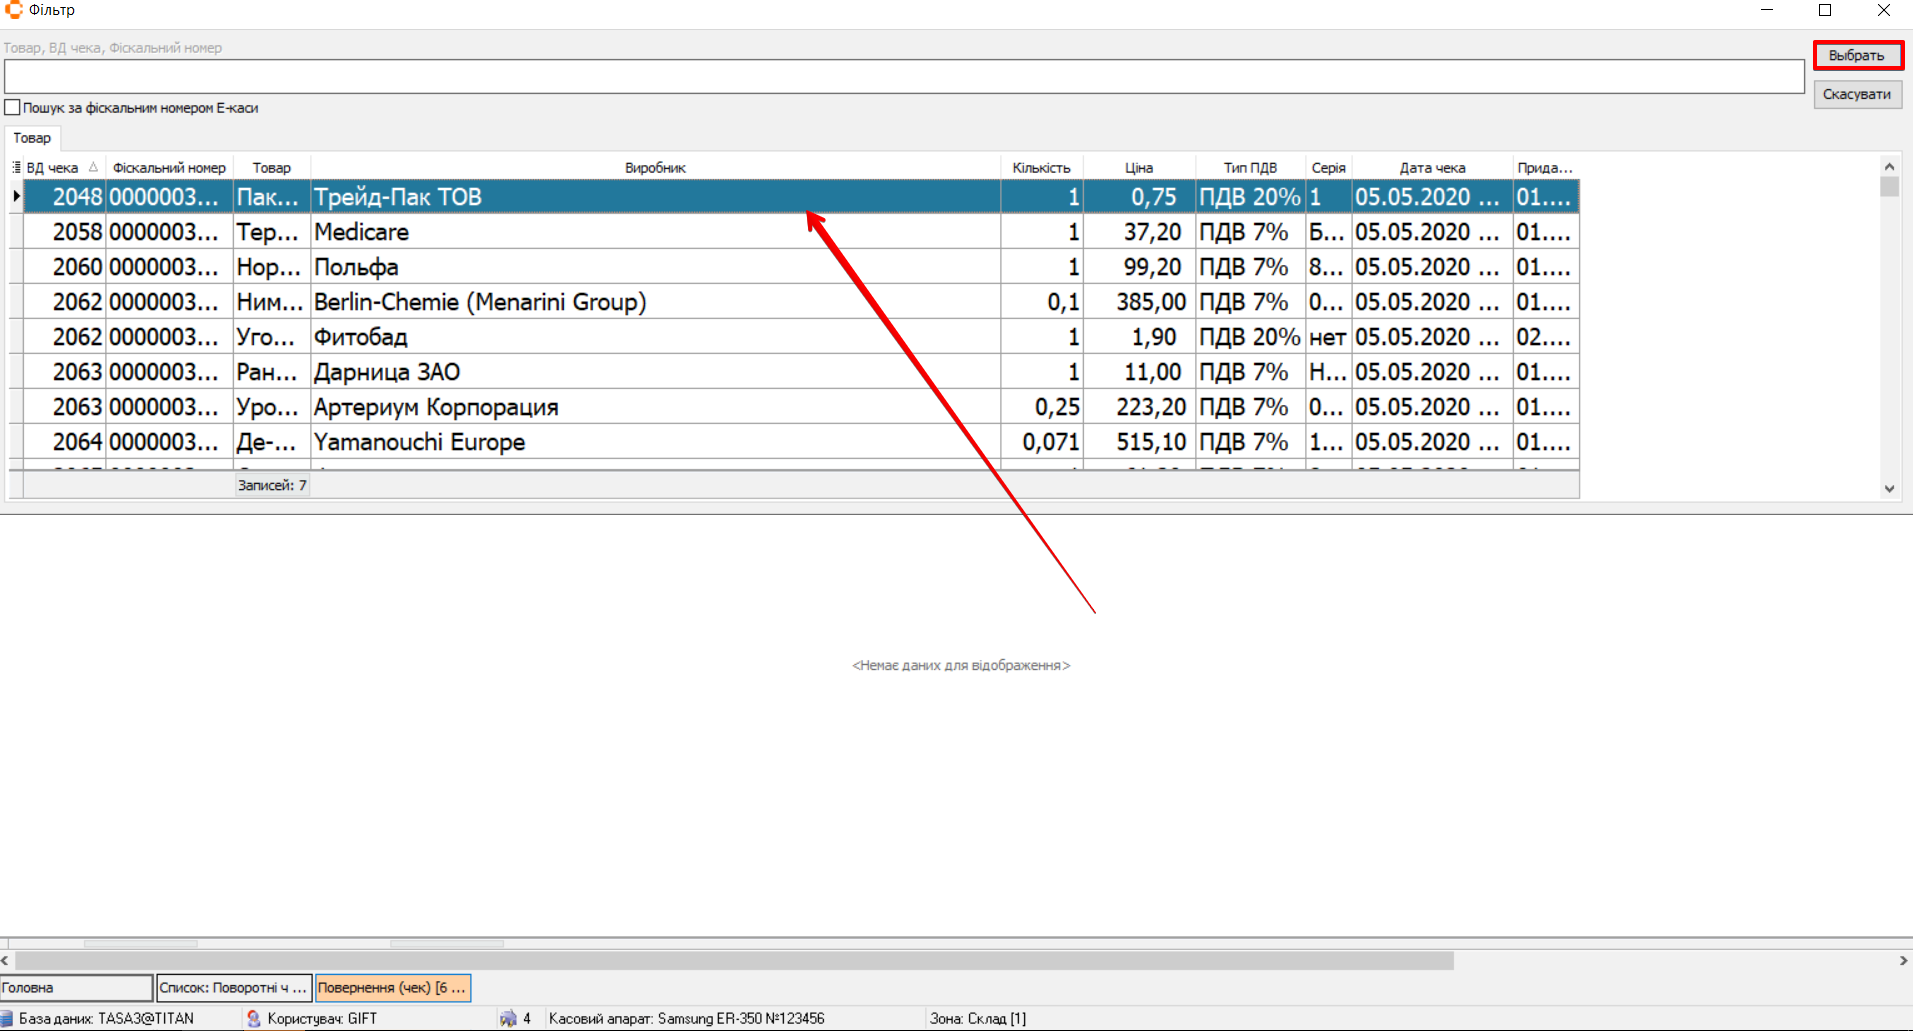This screenshot has height=1031, width=1913.
Task: Click the current row indicator arrow
Action: click(x=16, y=196)
